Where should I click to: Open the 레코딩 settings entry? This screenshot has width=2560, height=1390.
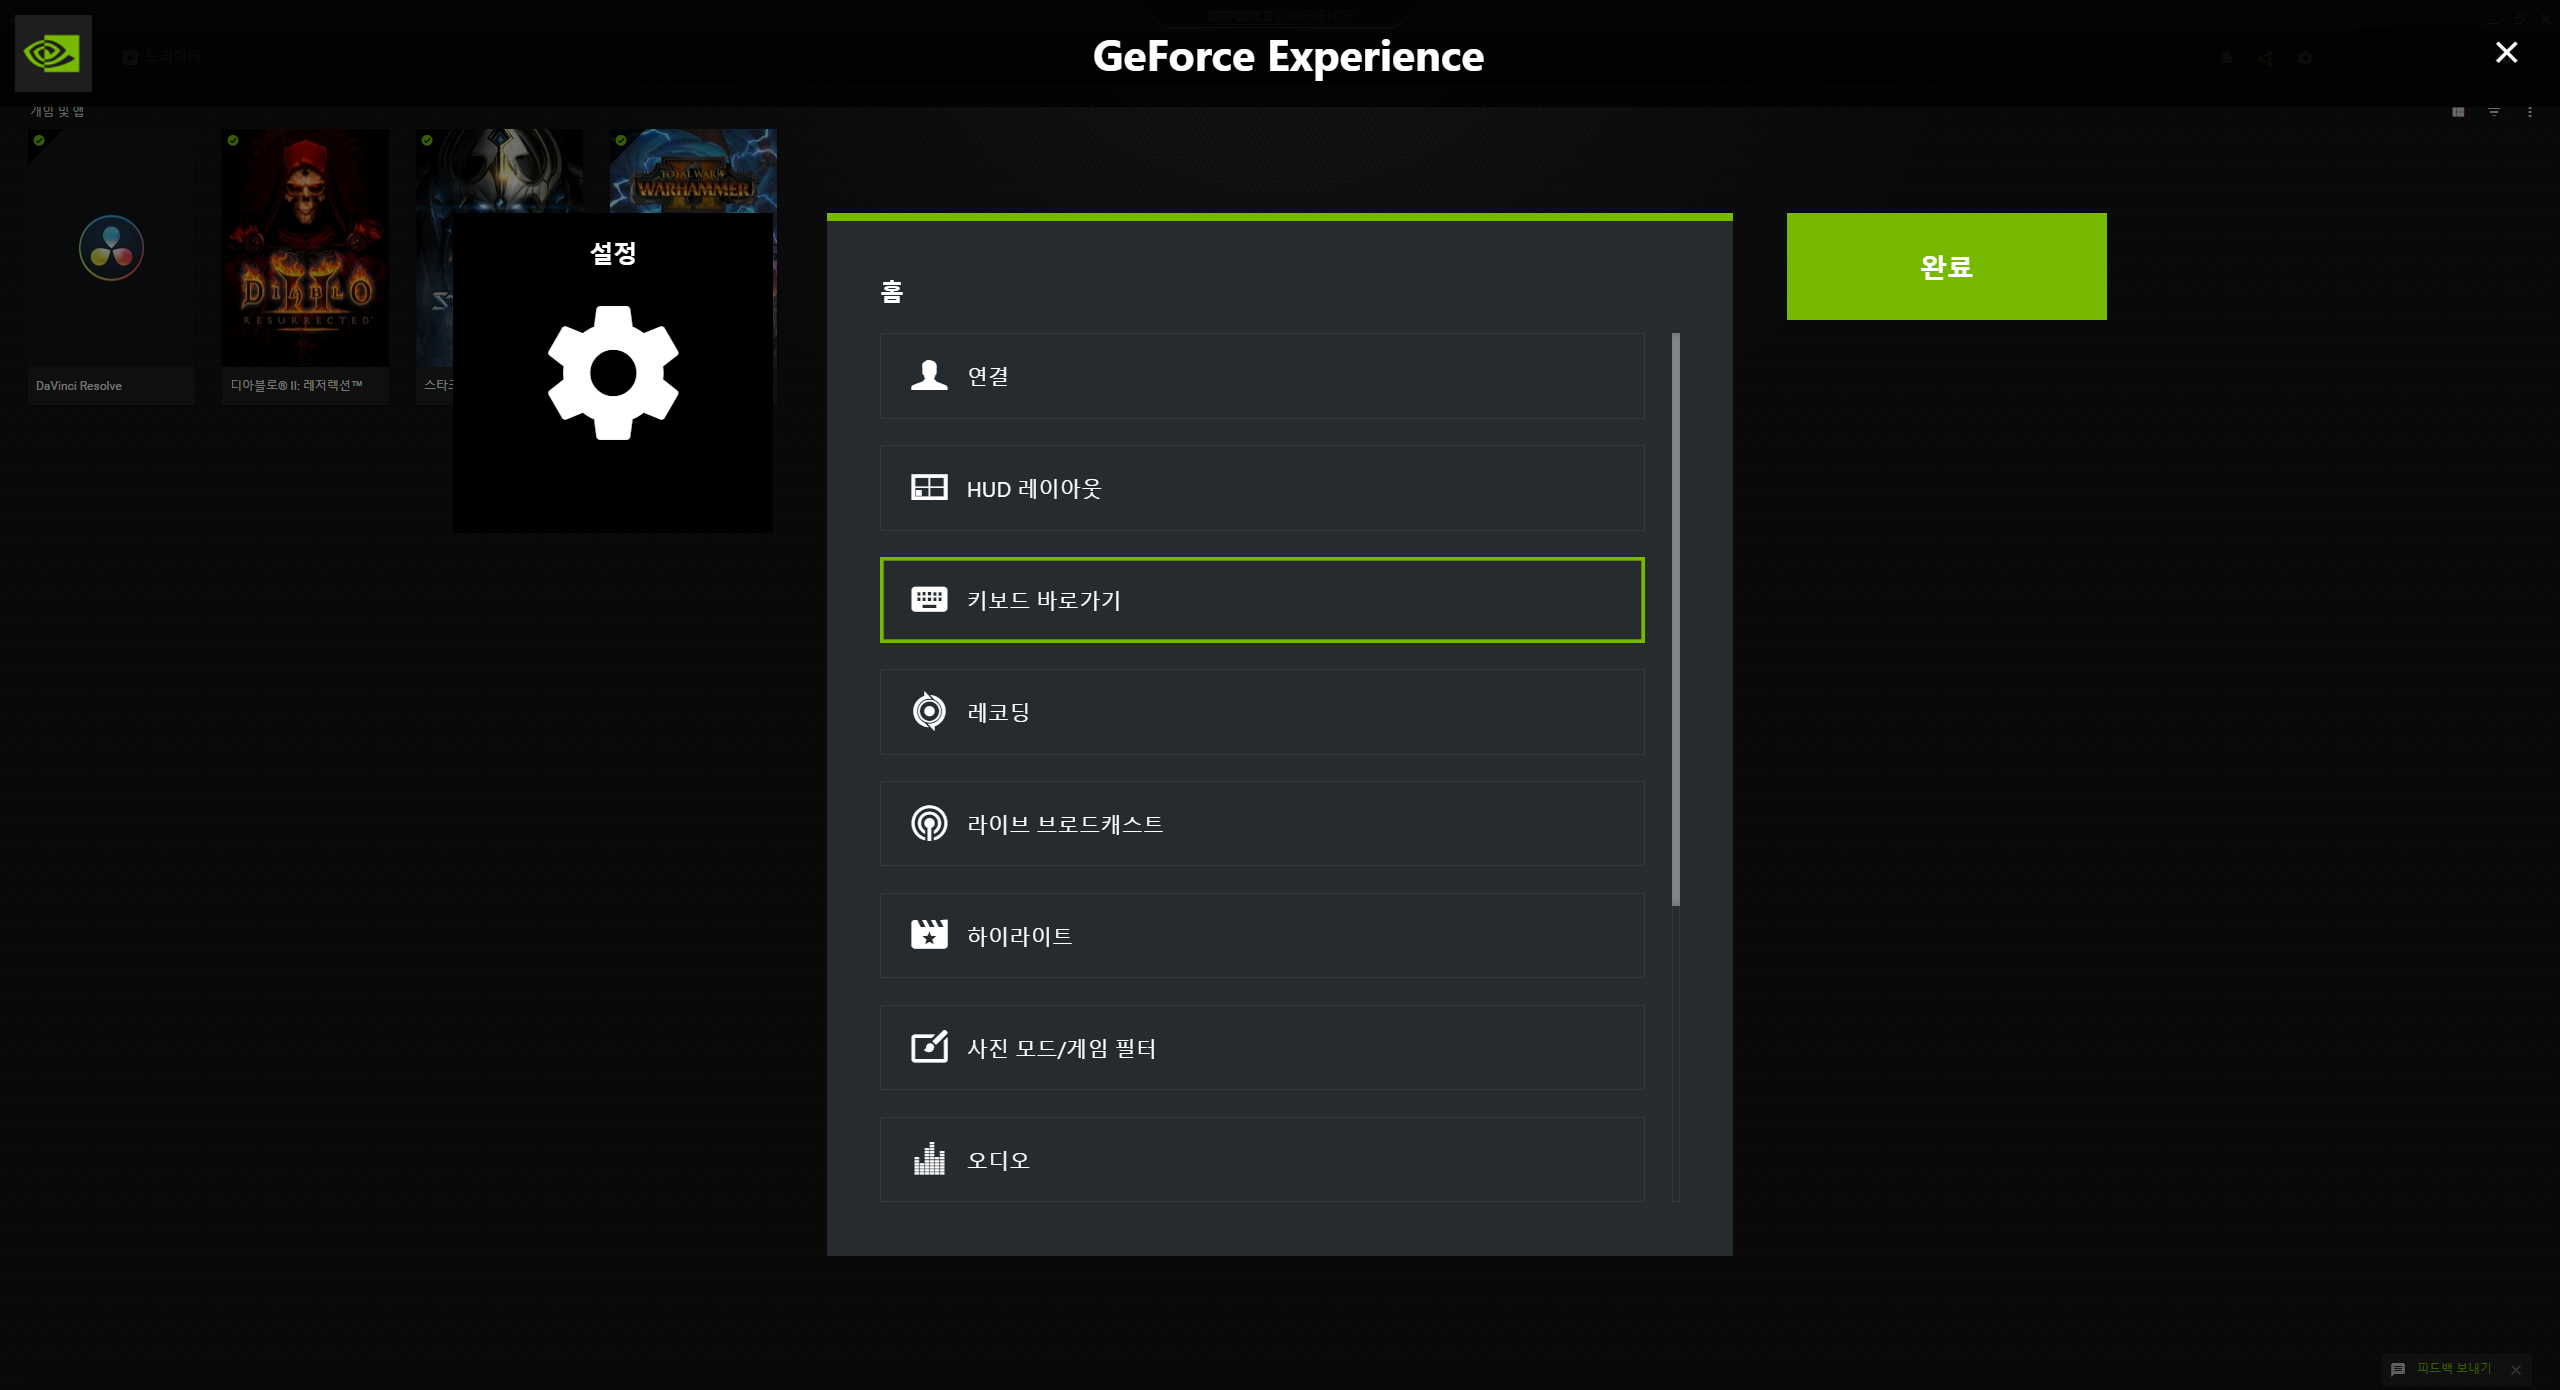coord(1262,712)
